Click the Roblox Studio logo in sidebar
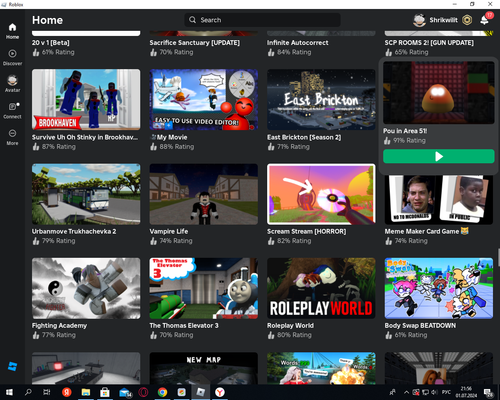This screenshot has height=400, width=500. [12, 366]
